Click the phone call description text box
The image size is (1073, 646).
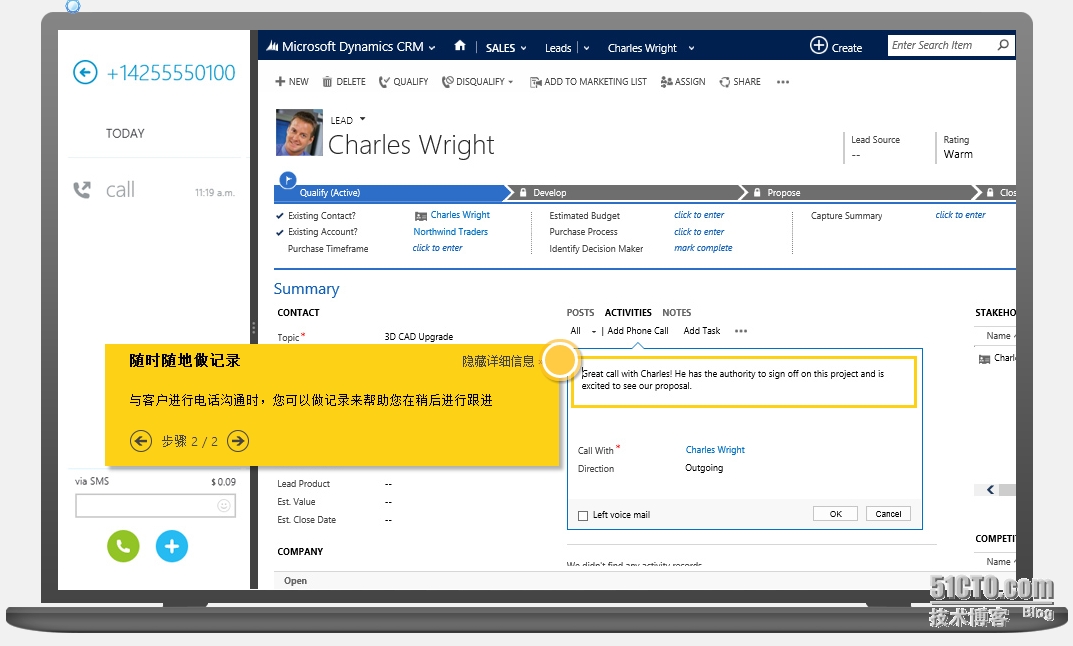(x=743, y=382)
